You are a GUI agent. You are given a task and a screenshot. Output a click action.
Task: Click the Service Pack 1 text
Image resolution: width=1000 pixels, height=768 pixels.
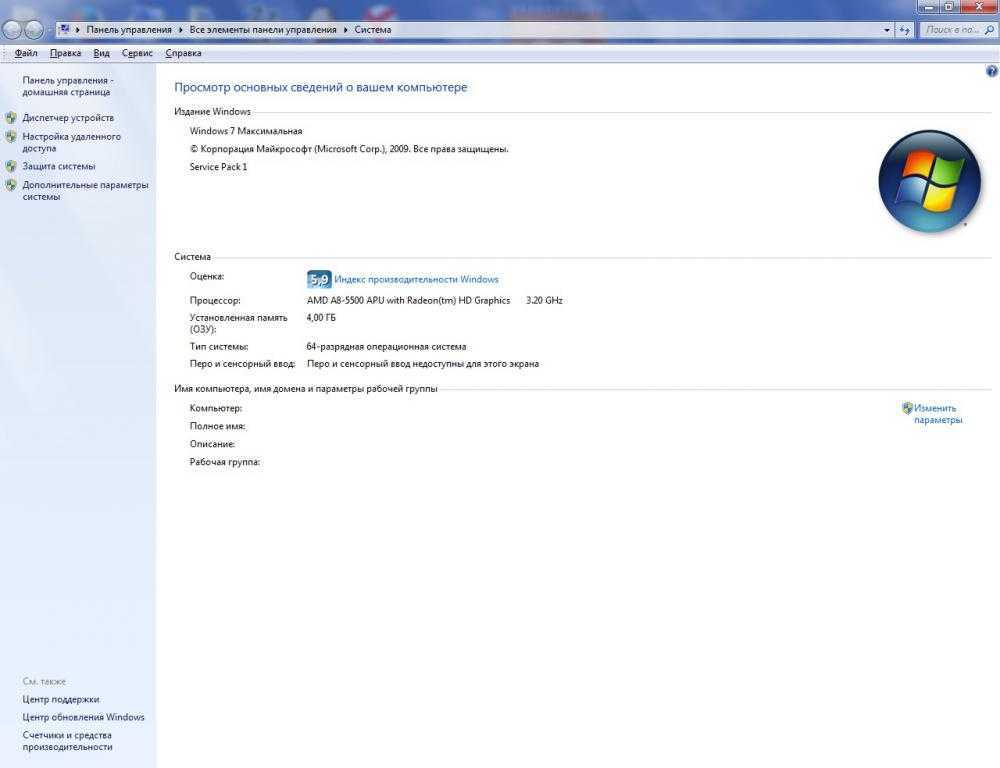click(x=218, y=166)
